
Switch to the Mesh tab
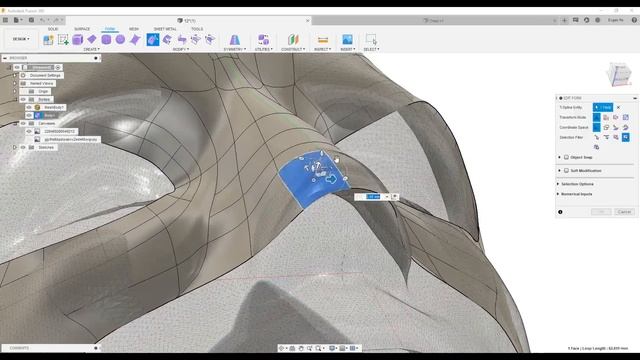pos(134,29)
